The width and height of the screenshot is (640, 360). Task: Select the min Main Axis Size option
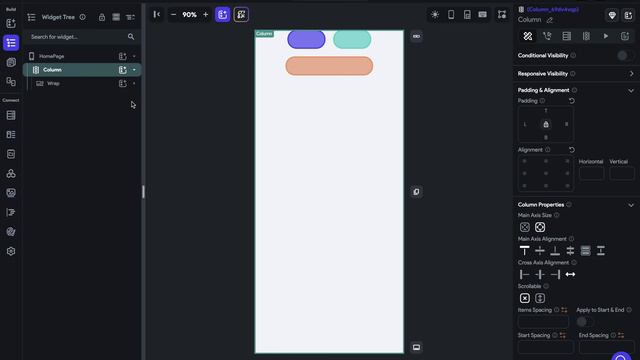tap(525, 227)
